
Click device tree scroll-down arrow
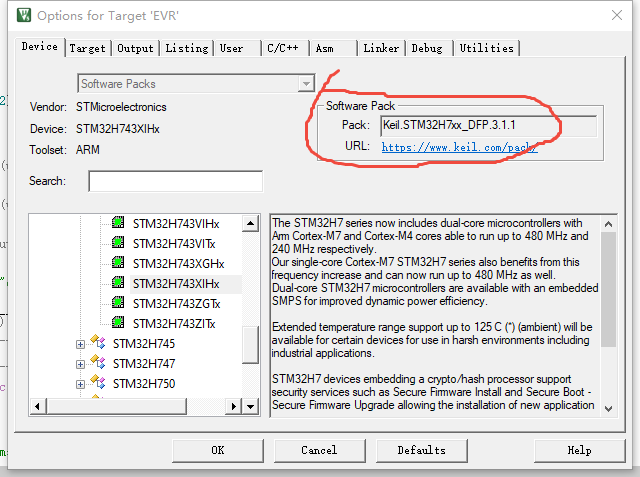pyautogui.click(x=250, y=406)
